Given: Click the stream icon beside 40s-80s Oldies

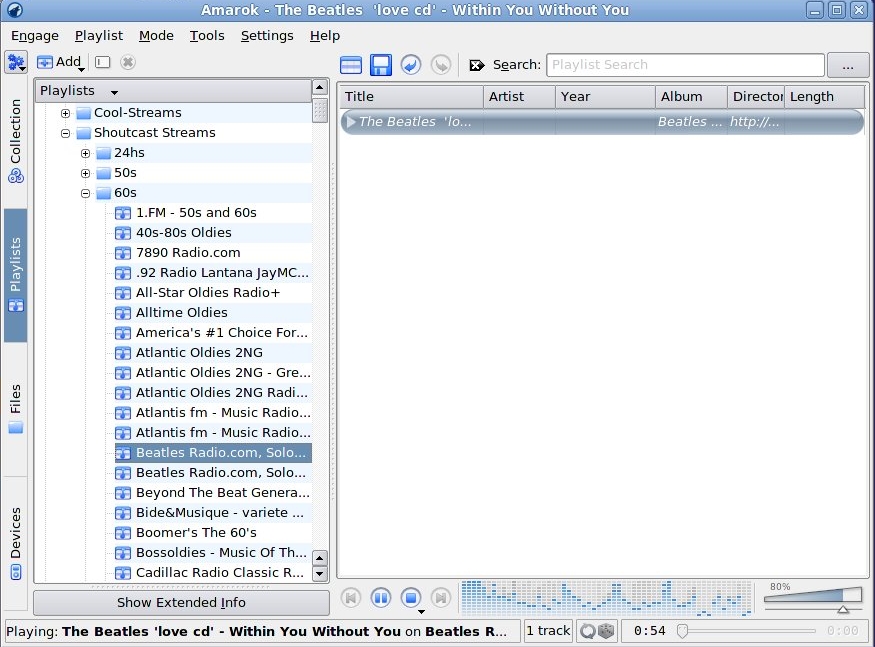Looking at the screenshot, I should pyautogui.click(x=123, y=233).
